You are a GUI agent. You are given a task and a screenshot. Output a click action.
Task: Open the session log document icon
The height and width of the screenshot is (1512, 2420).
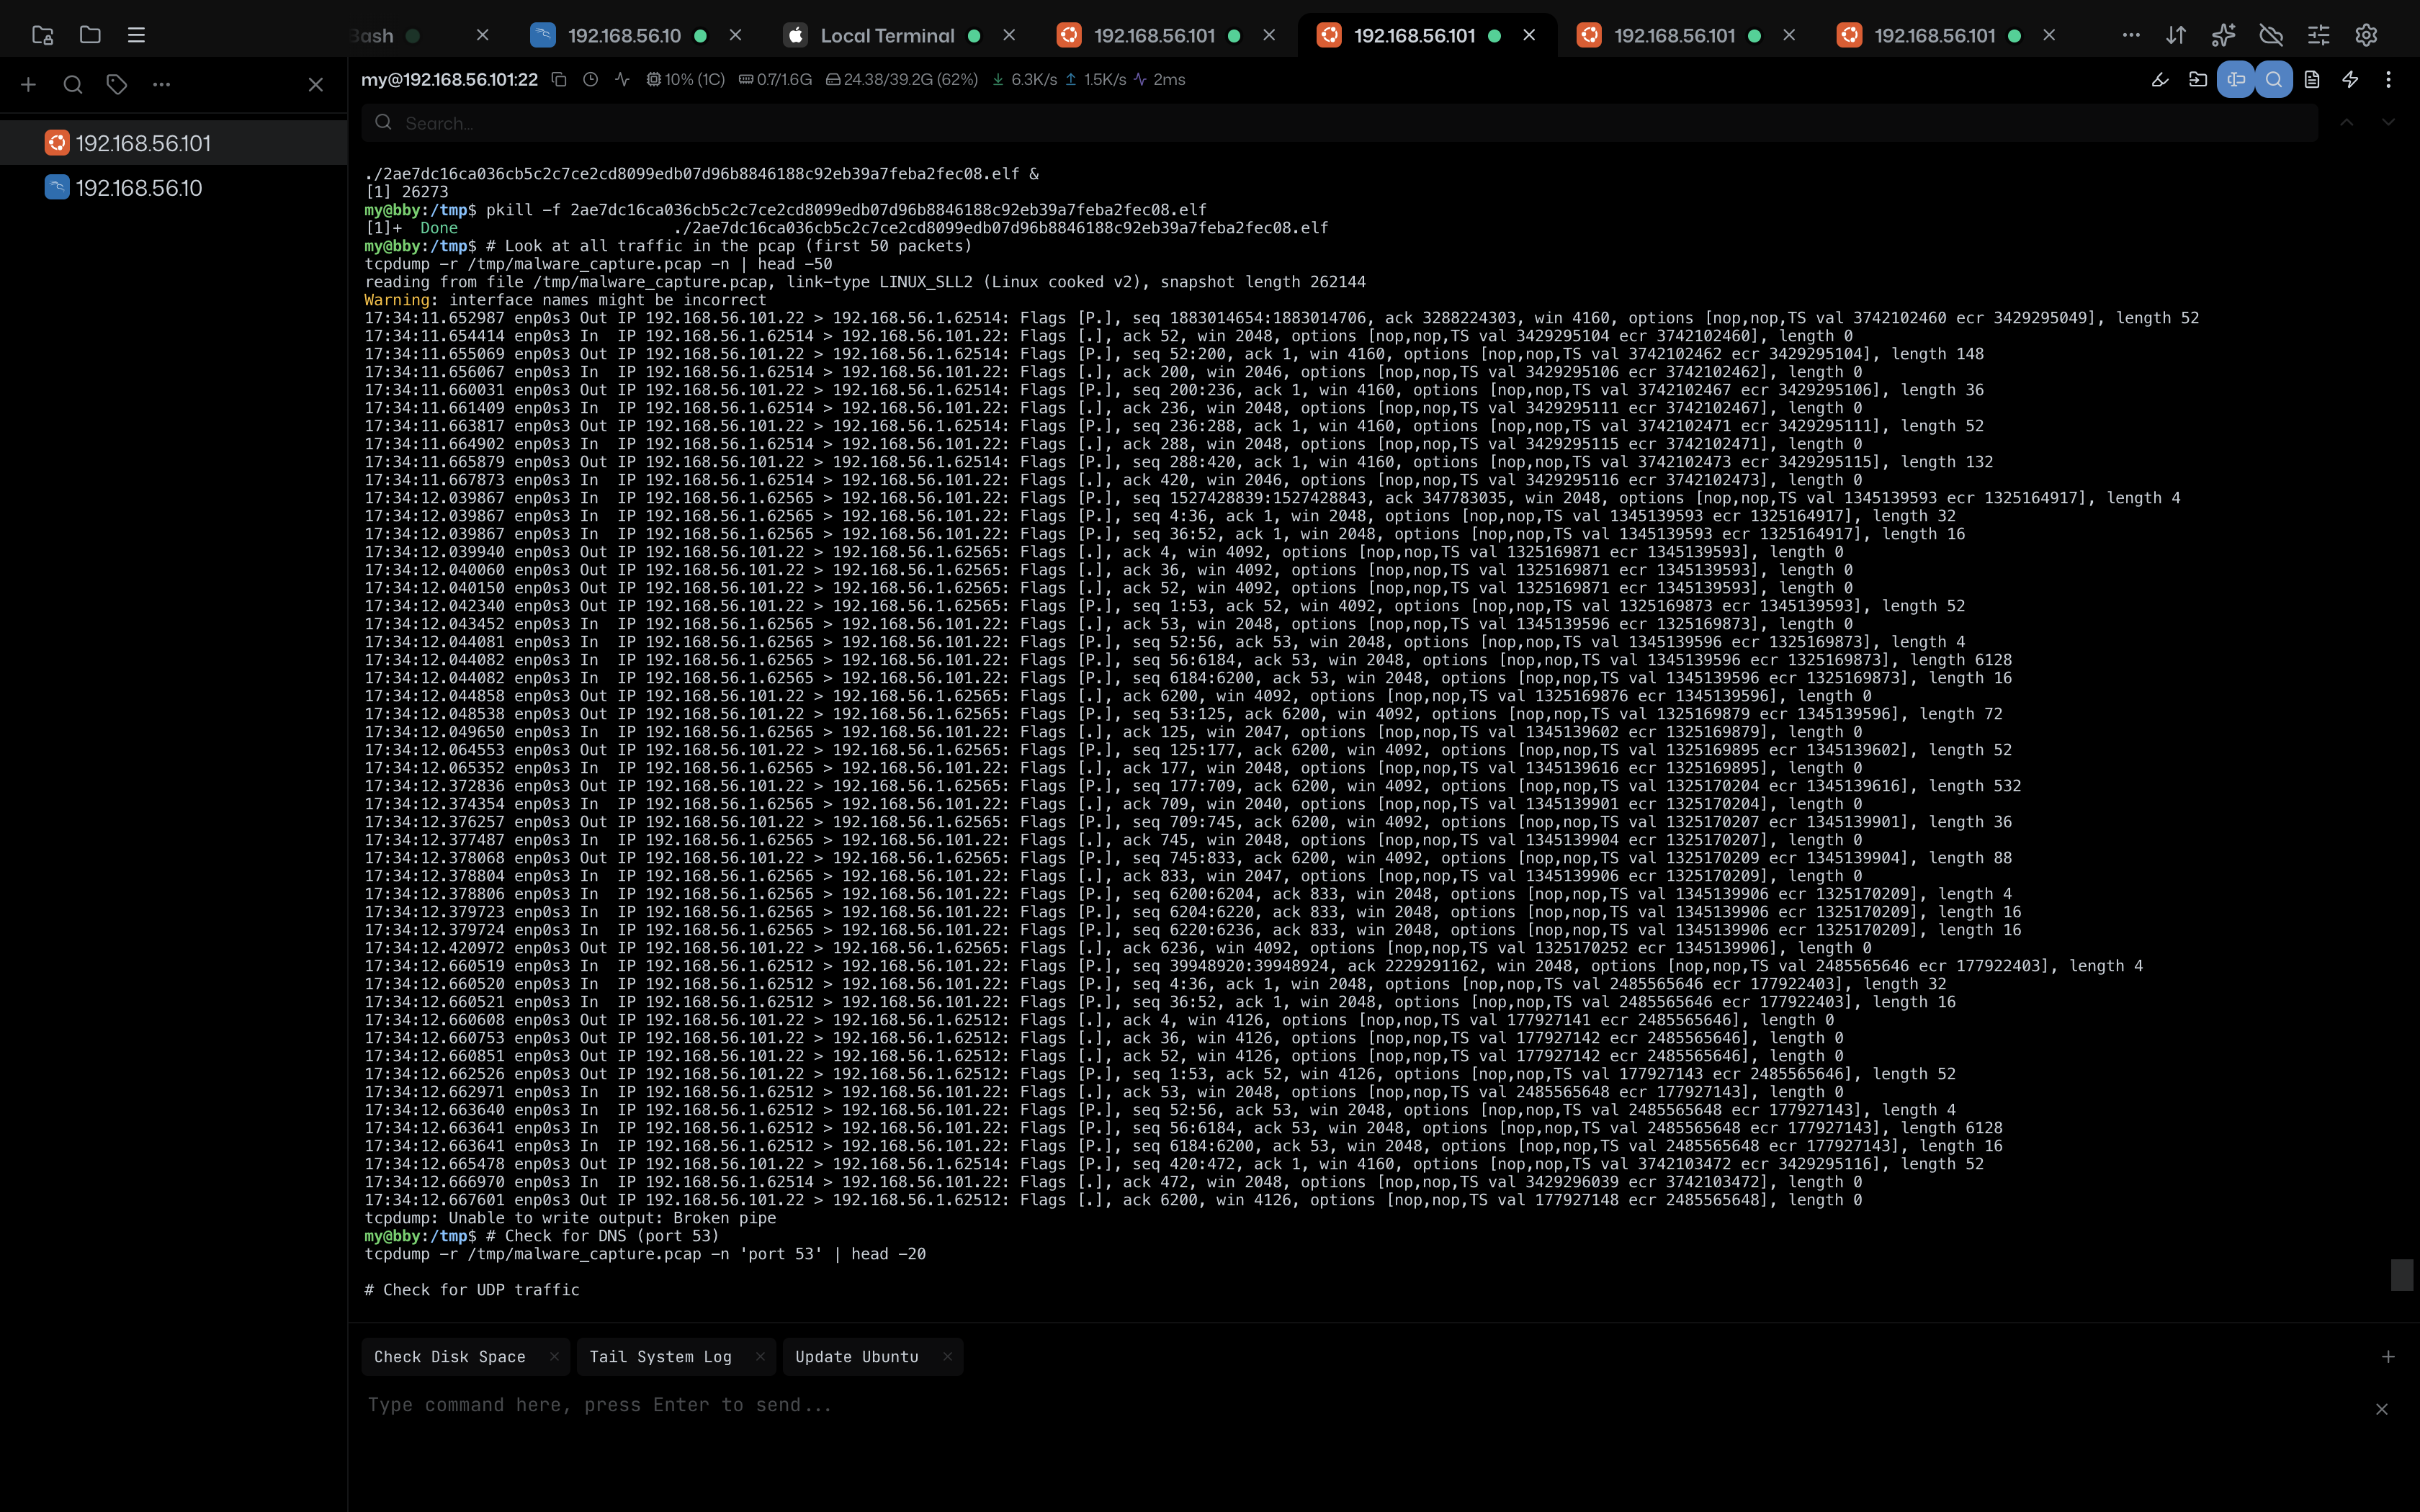tap(2312, 79)
